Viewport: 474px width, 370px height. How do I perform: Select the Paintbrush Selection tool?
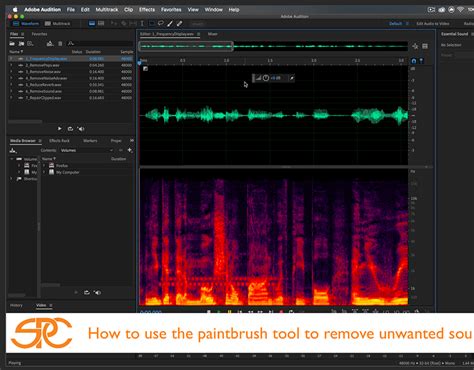pos(170,23)
